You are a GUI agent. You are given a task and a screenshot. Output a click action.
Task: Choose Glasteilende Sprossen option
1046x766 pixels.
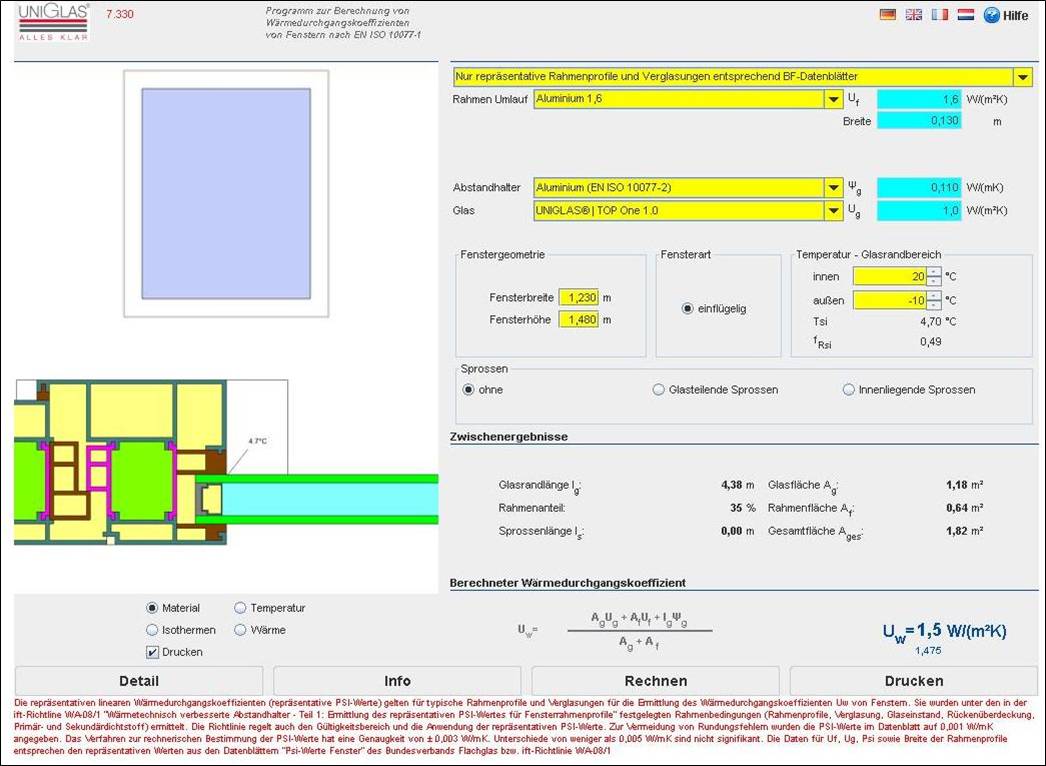(659, 390)
